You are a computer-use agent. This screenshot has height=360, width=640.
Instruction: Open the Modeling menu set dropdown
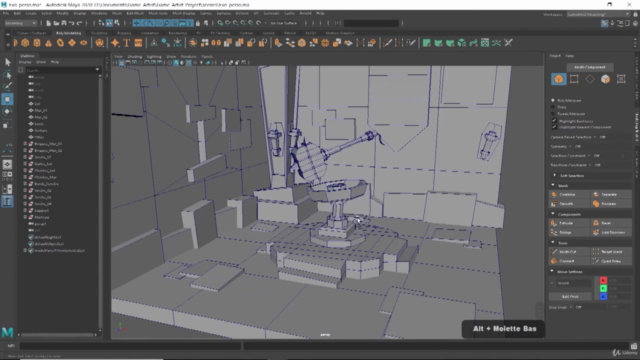pyautogui.click(x=20, y=23)
